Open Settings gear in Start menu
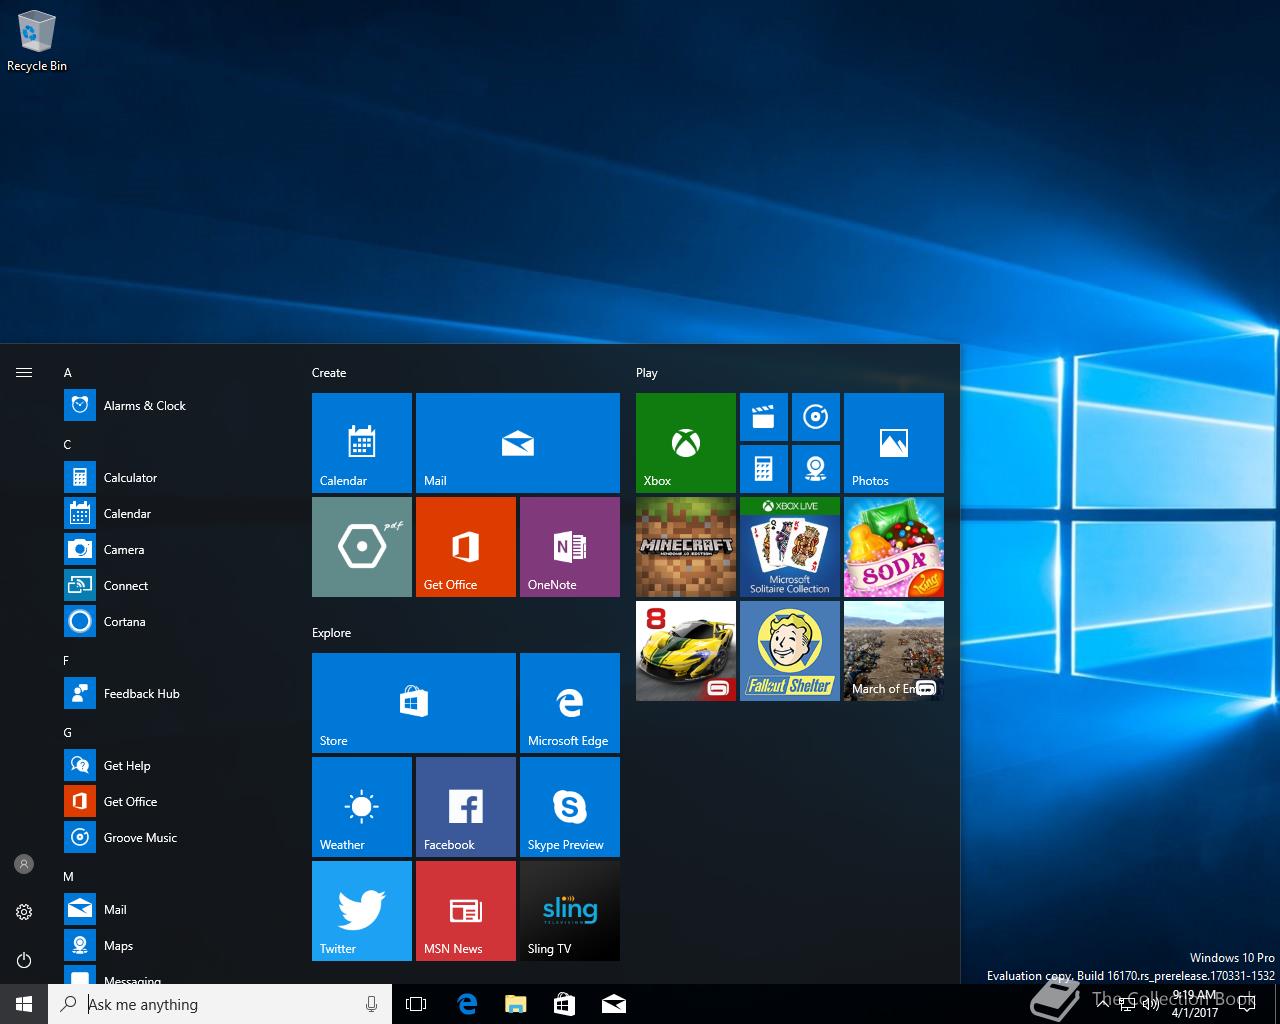The image size is (1280, 1024). click(x=24, y=912)
